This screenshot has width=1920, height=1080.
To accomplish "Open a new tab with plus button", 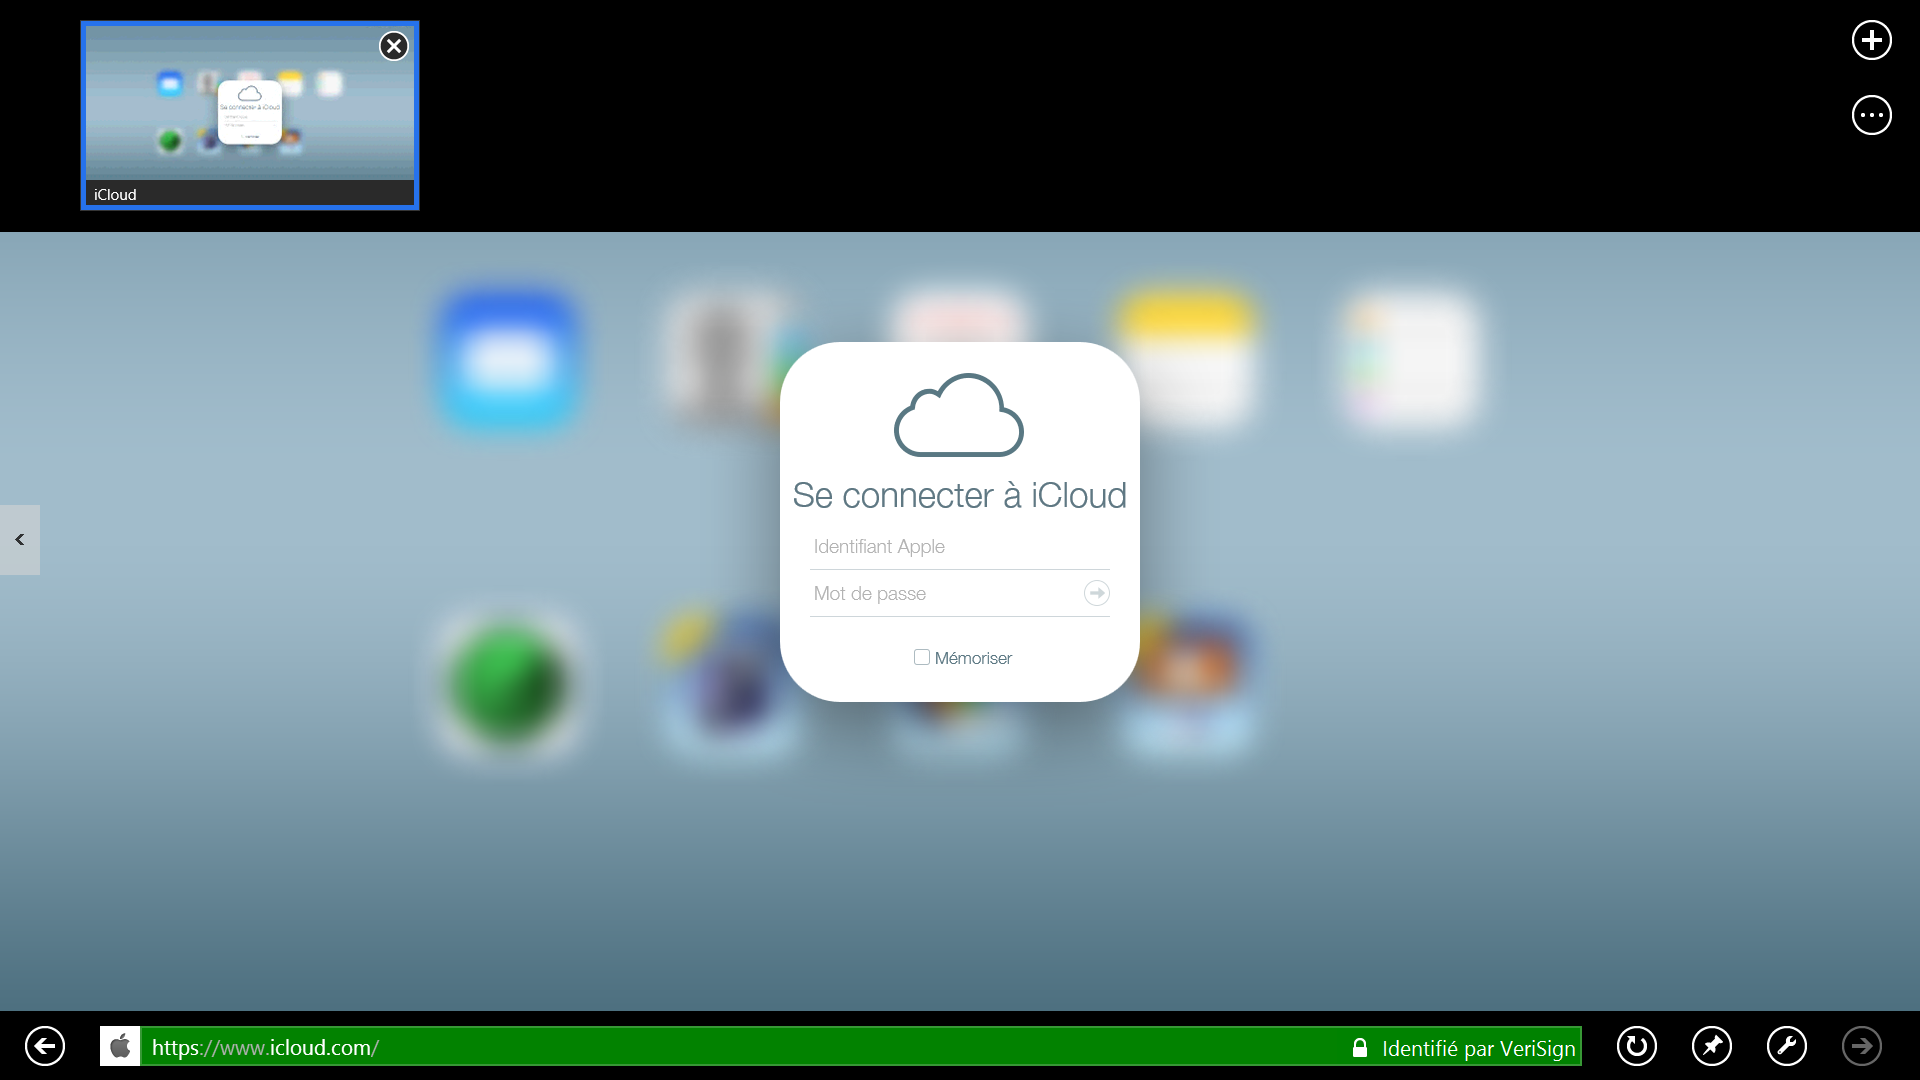I will [1871, 40].
